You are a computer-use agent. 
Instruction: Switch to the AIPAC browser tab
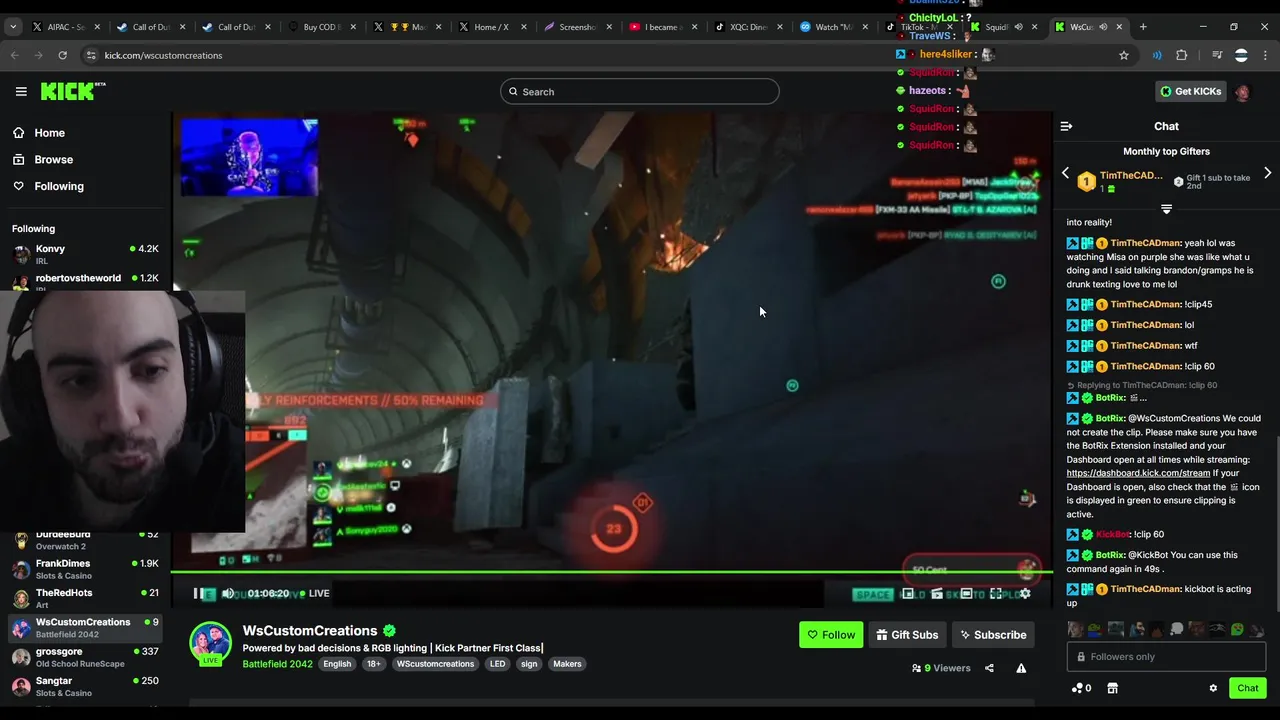pos(67,27)
